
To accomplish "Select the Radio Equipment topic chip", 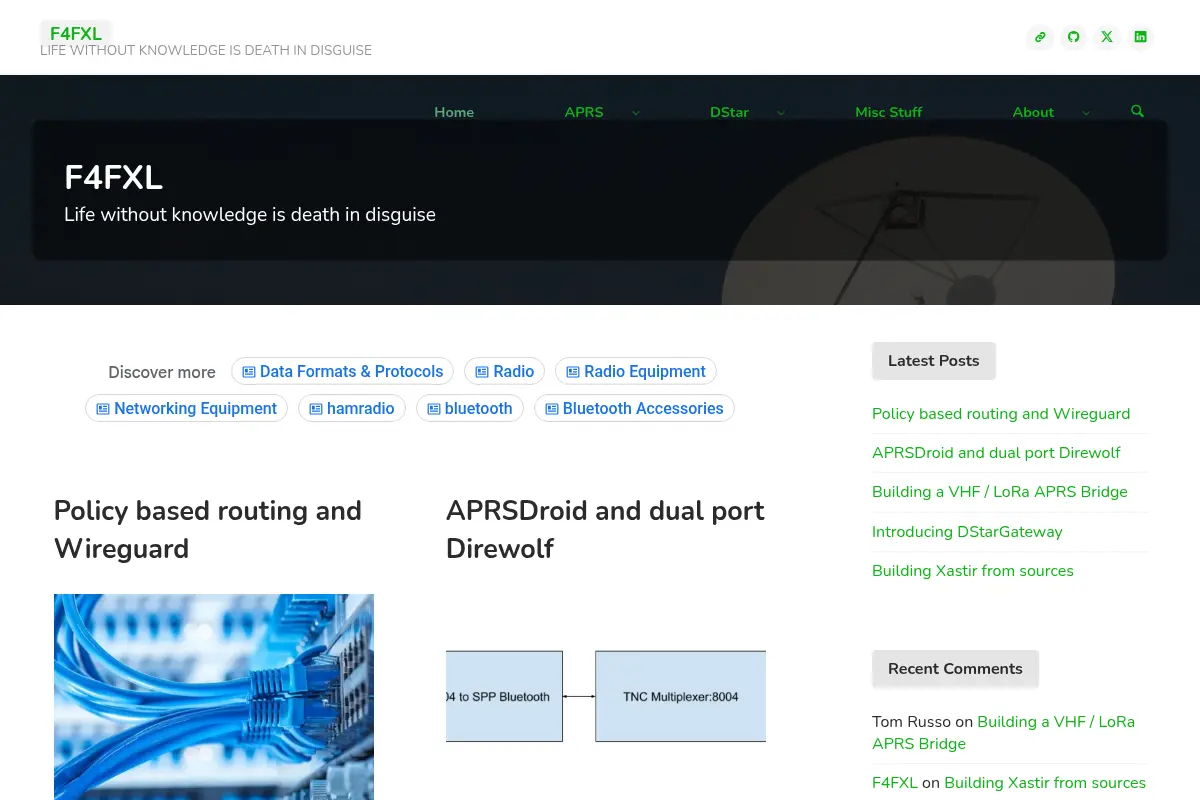I will 636,371.
